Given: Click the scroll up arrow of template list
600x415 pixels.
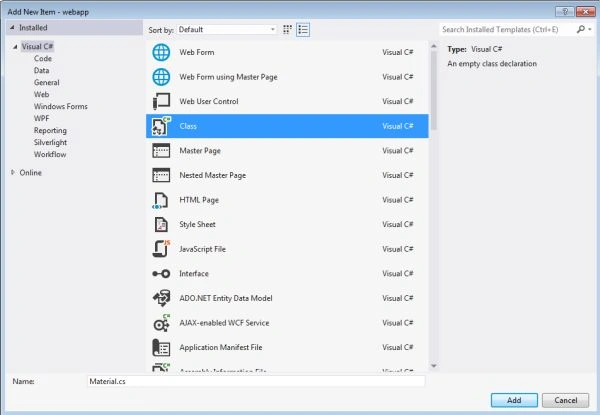Looking at the screenshot, I should [x=434, y=46].
